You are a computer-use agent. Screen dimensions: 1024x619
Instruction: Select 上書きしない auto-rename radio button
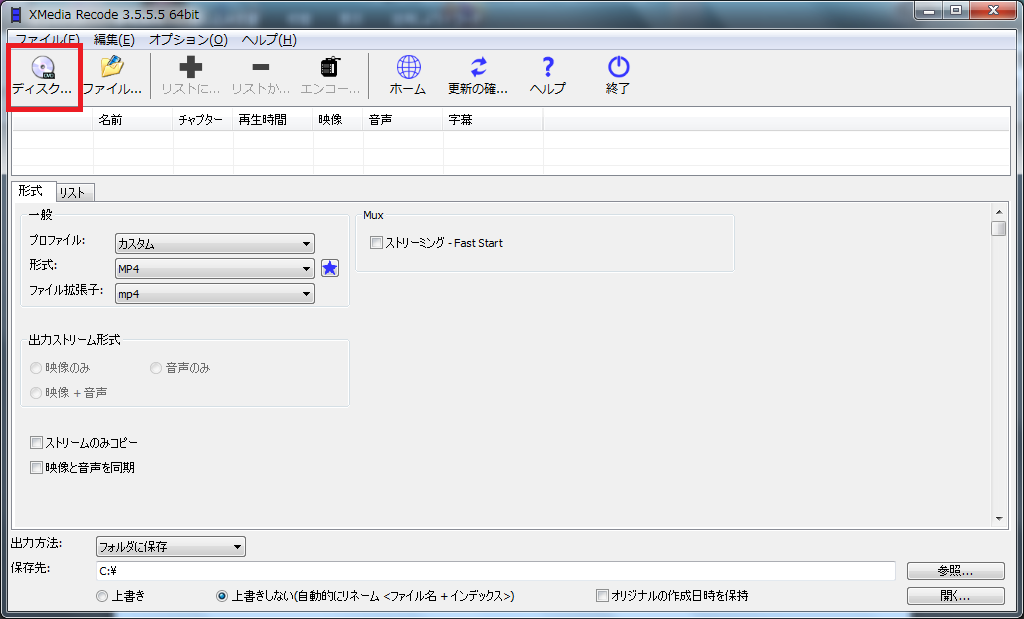click(222, 595)
